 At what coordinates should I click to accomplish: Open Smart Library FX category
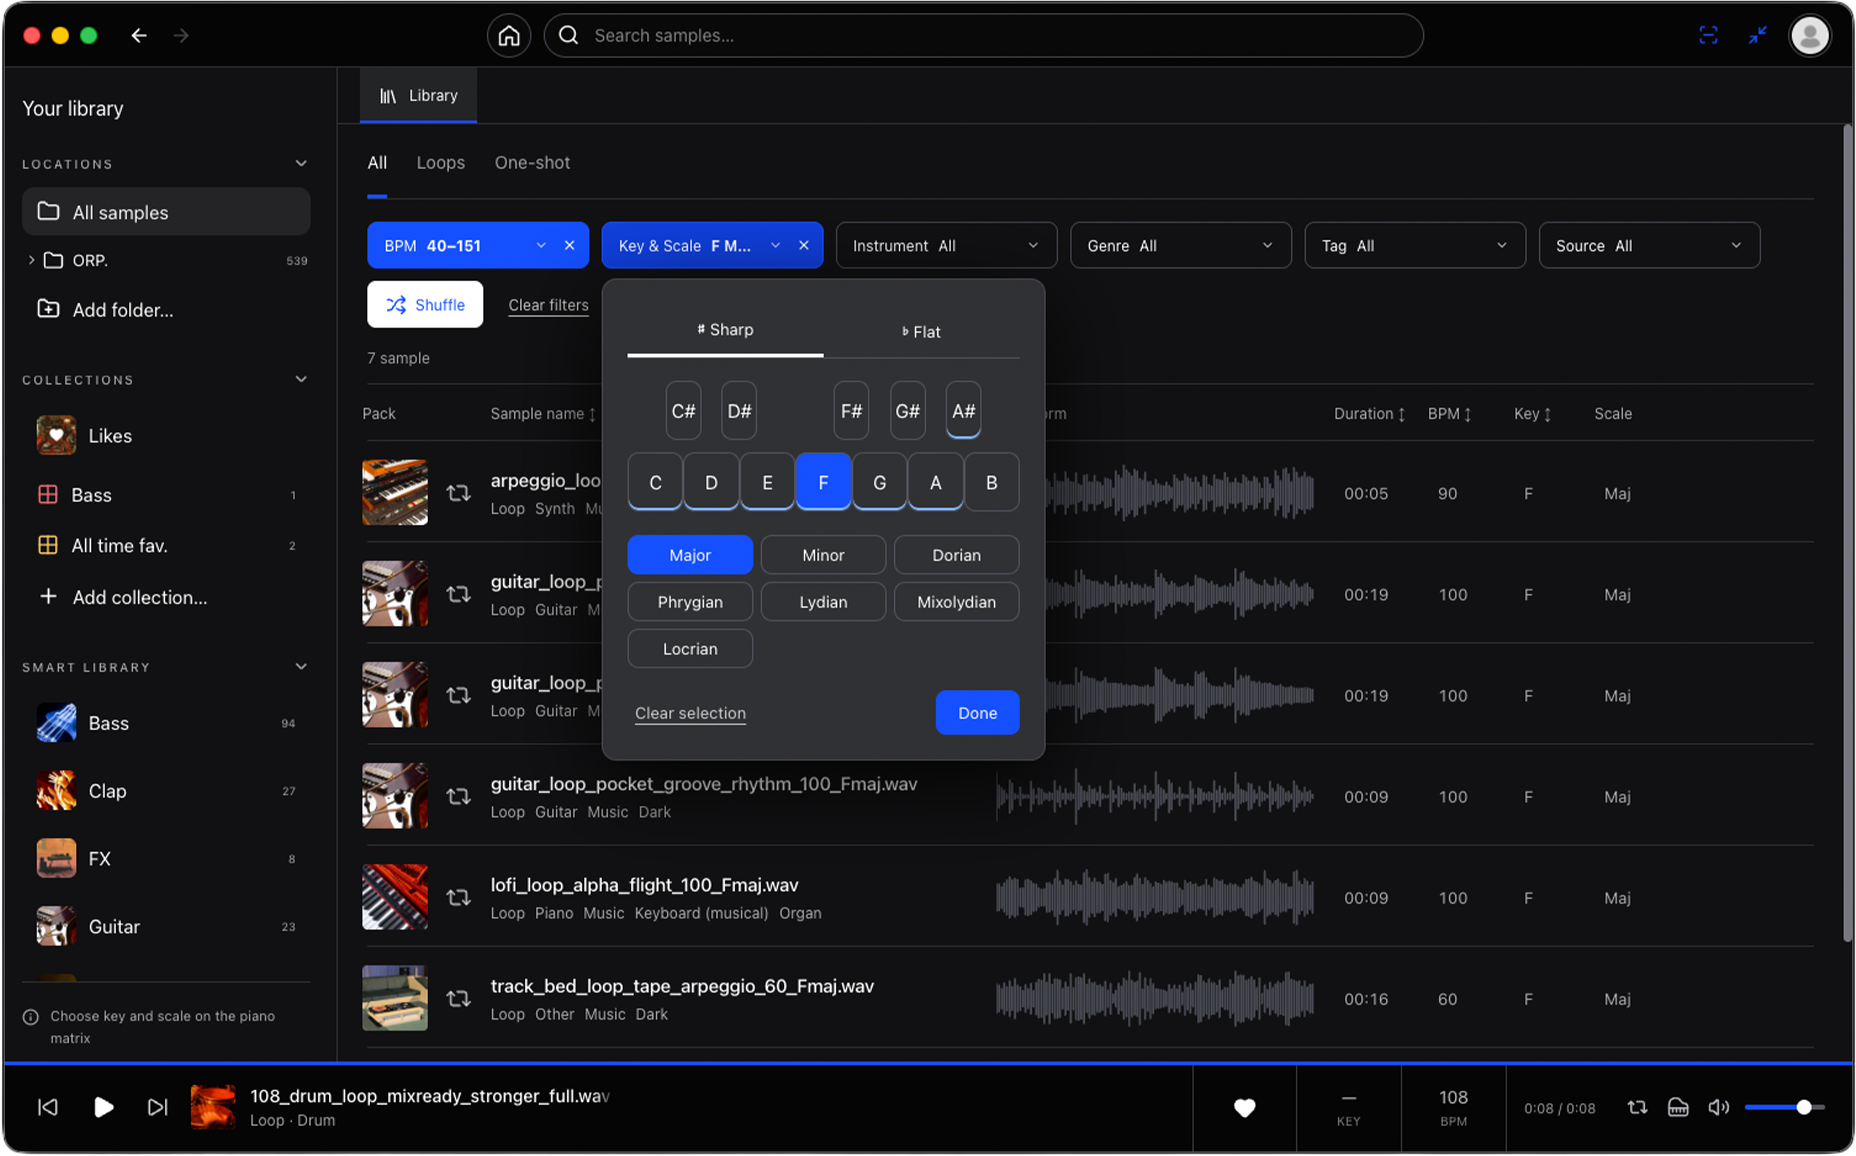point(166,859)
